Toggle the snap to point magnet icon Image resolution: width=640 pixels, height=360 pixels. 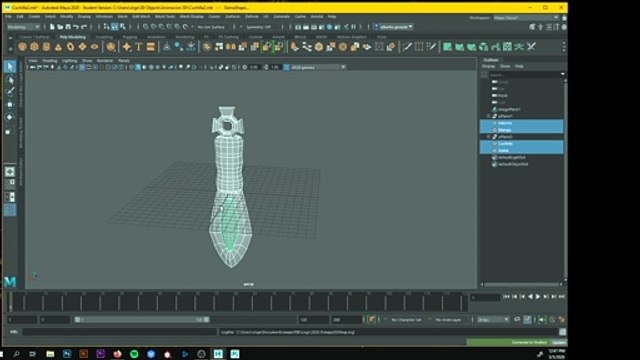[x=161, y=27]
